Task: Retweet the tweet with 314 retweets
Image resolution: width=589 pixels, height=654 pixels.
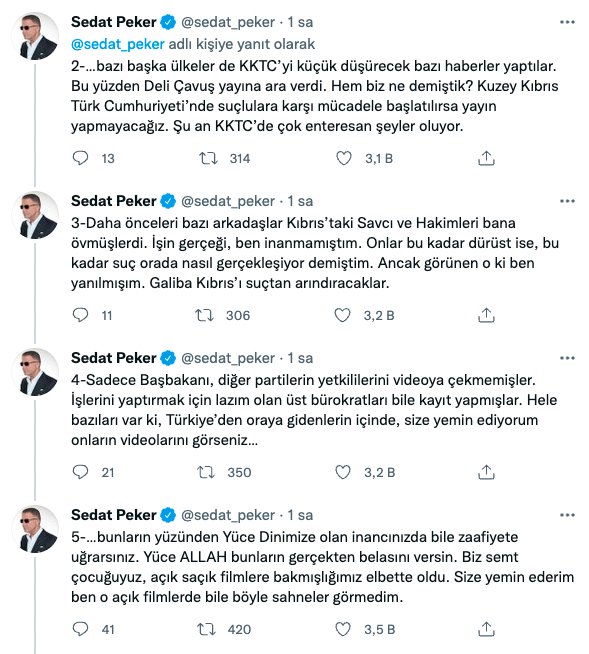Action: point(208,158)
